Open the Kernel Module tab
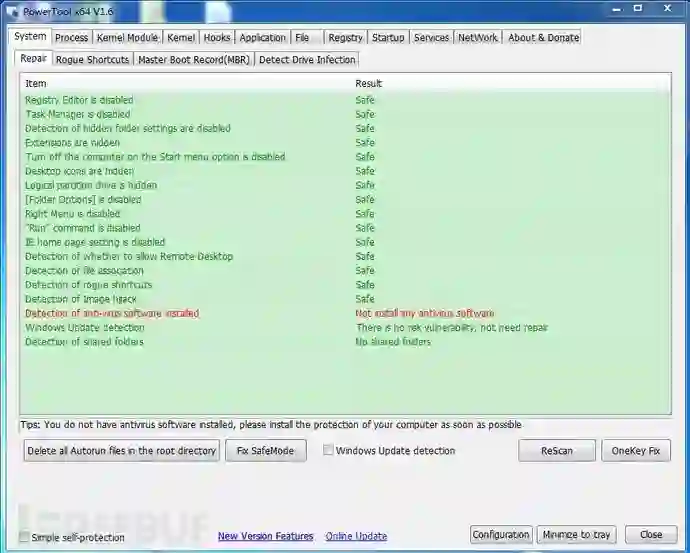This screenshot has height=553, width=690. [127, 38]
